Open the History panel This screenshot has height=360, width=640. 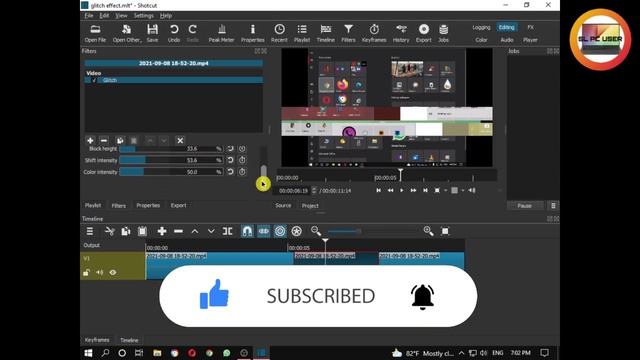pyautogui.click(x=401, y=33)
